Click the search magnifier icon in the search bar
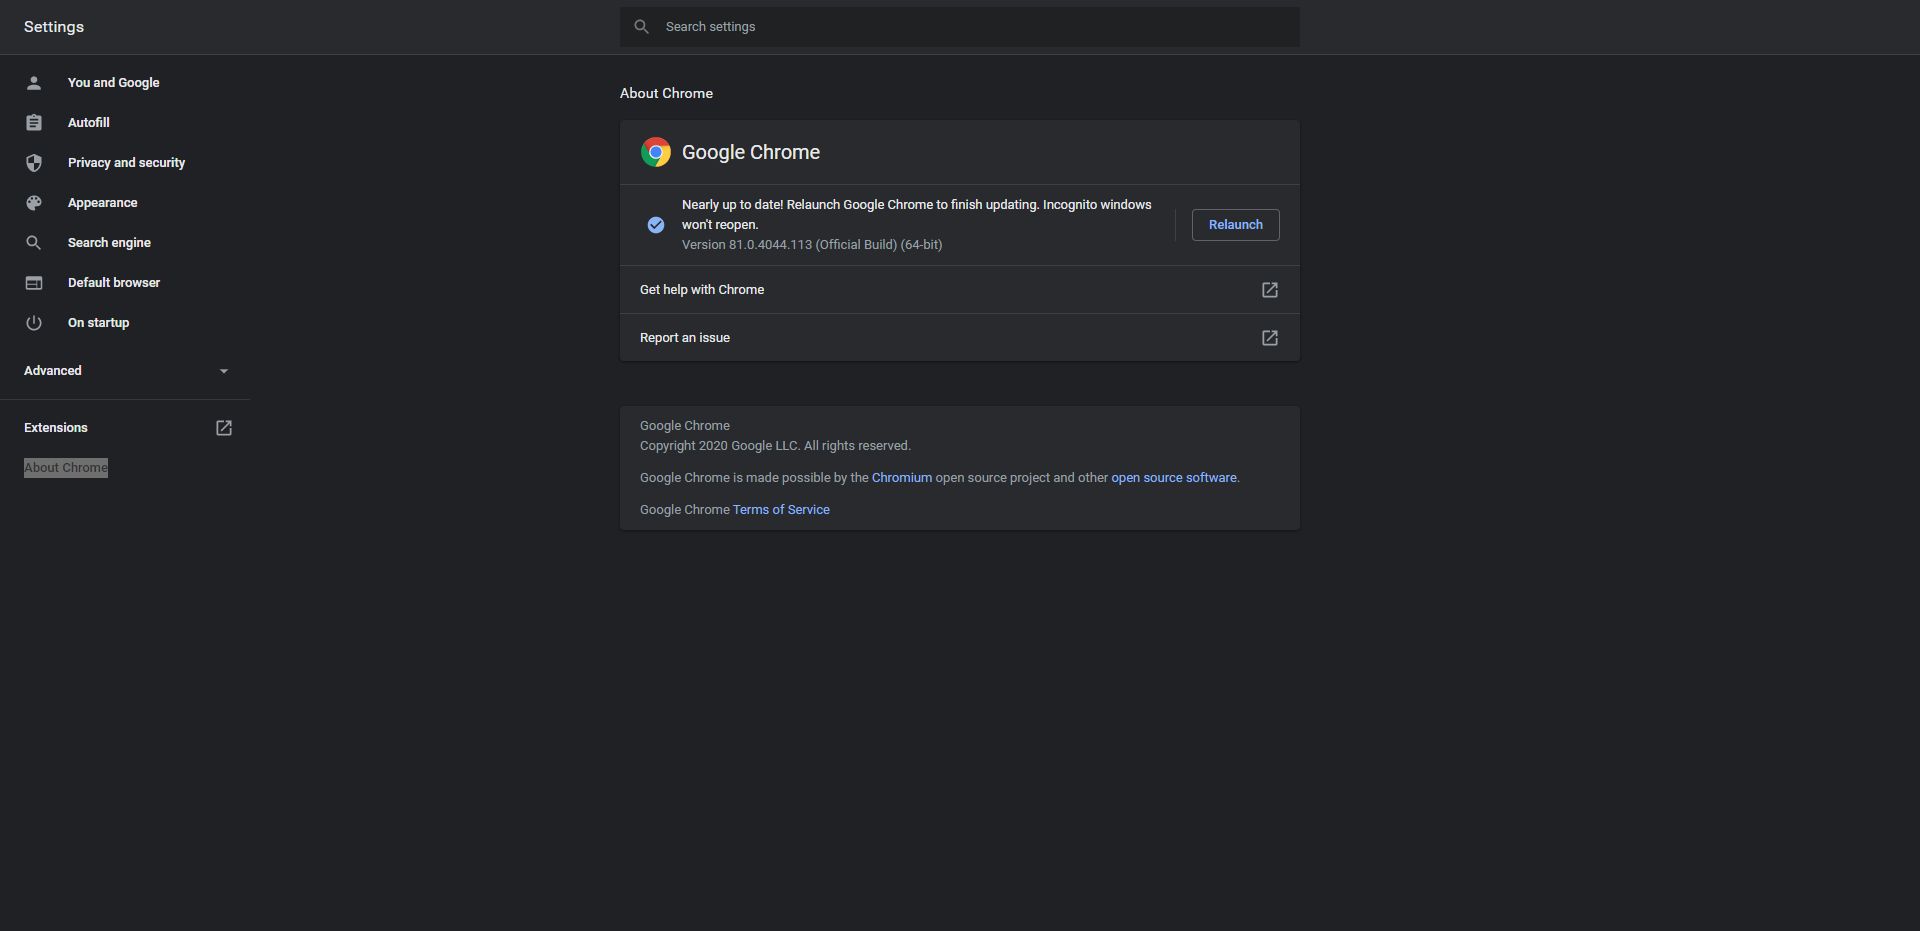This screenshot has height=931, width=1920. click(x=642, y=27)
